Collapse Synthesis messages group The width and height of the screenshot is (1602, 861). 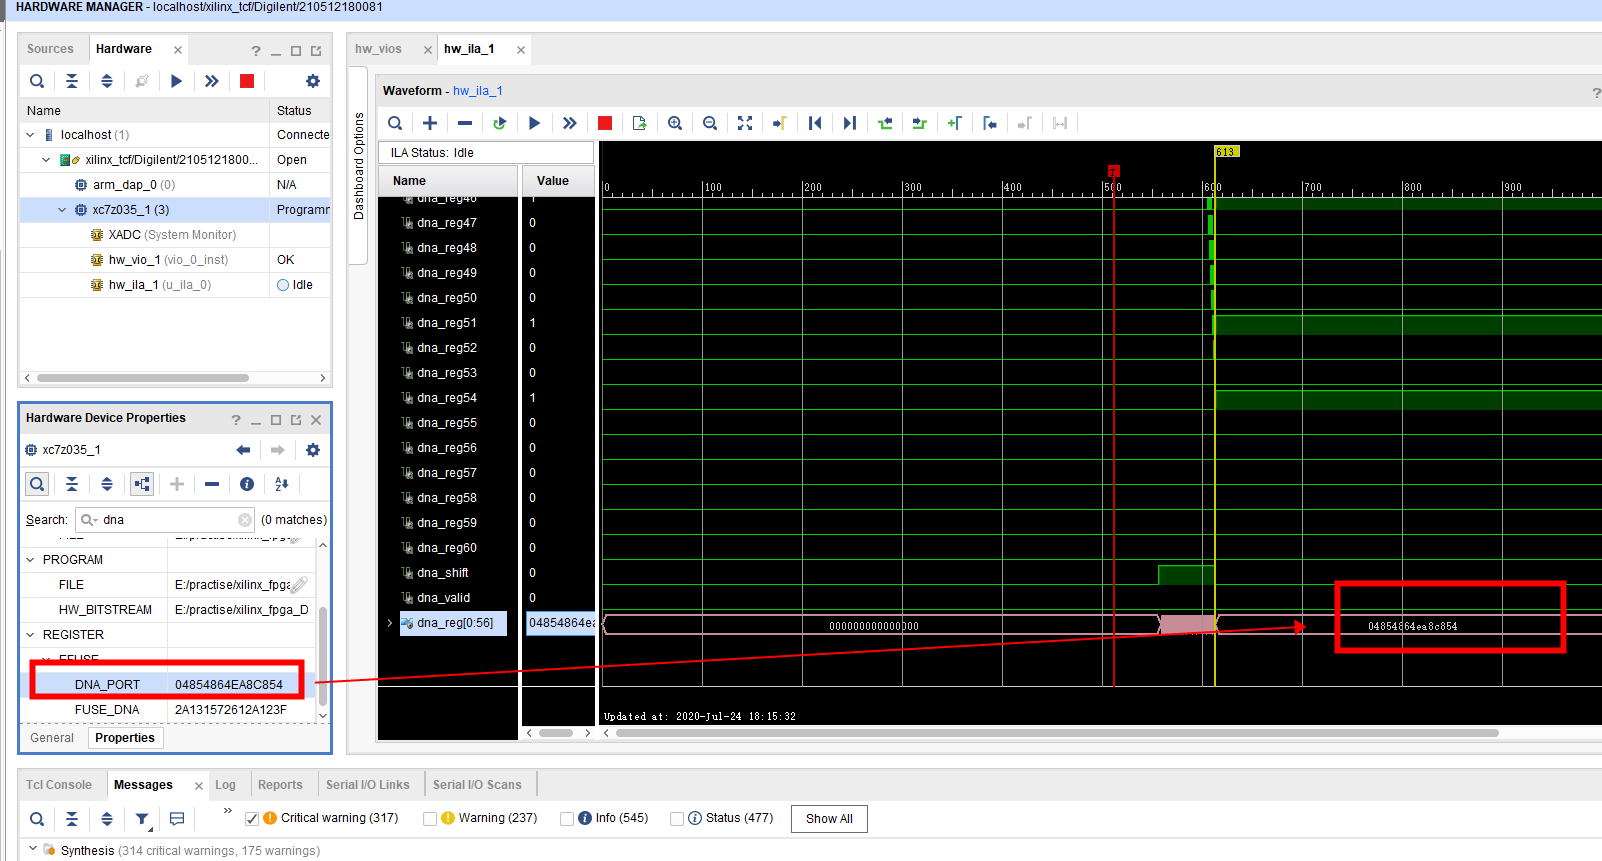click(33, 850)
